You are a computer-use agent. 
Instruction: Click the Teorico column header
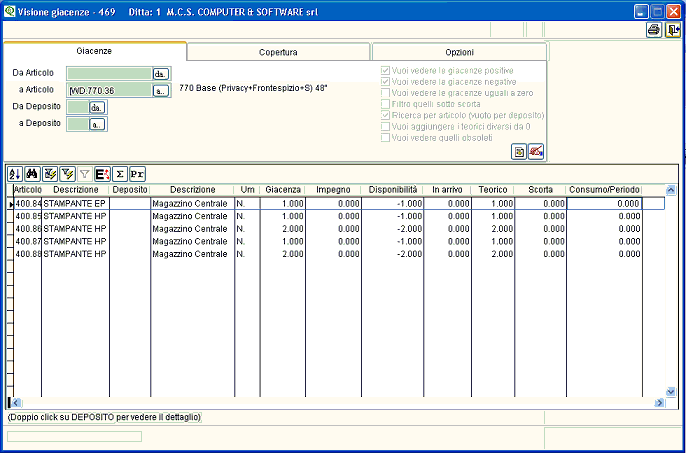[493, 190]
